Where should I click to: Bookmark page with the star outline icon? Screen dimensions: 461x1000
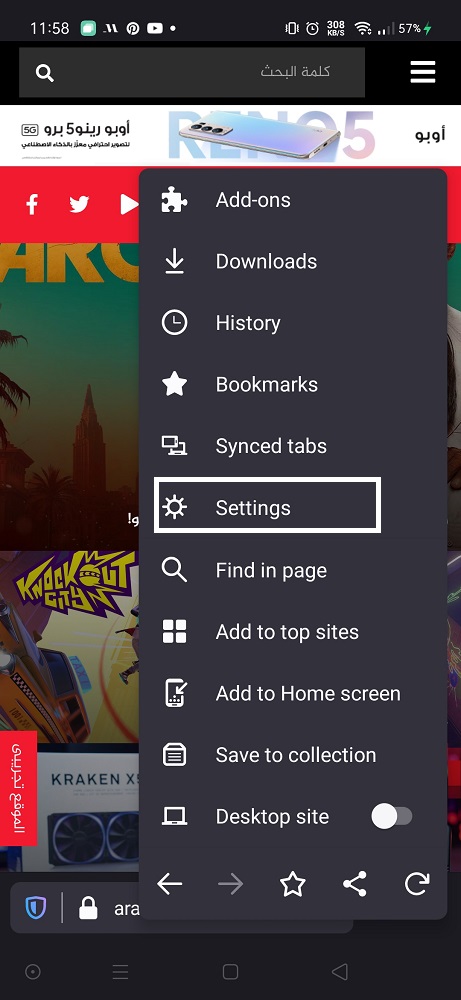coord(293,884)
